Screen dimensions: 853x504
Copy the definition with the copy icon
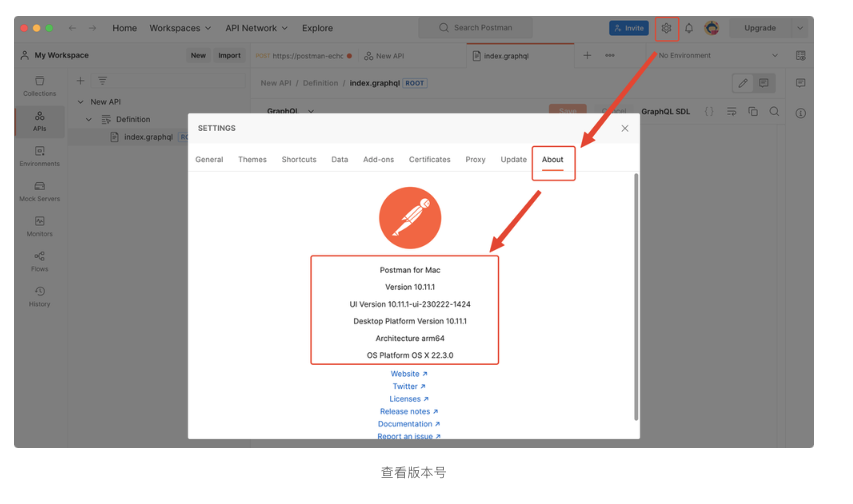click(x=753, y=112)
